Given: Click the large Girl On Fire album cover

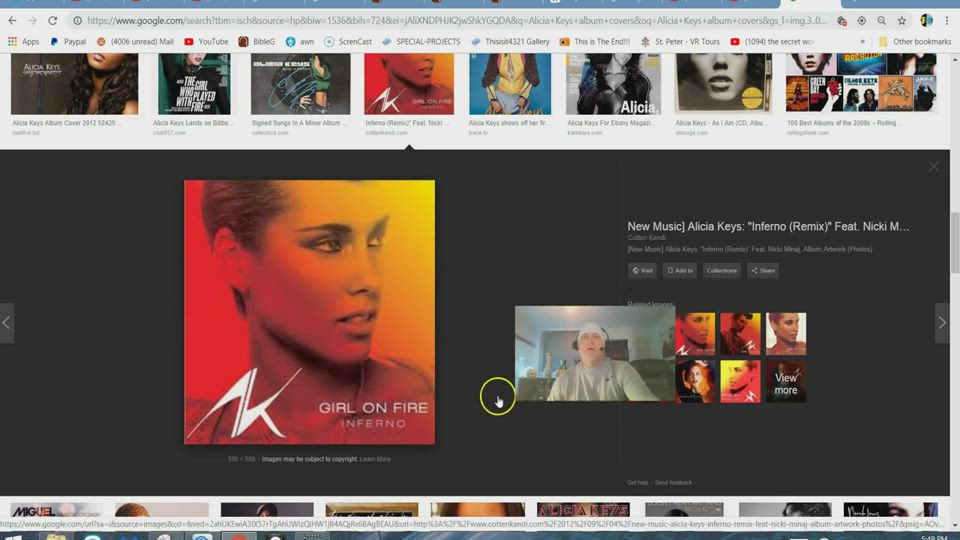Looking at the screenshot, I should click(309, 312).
